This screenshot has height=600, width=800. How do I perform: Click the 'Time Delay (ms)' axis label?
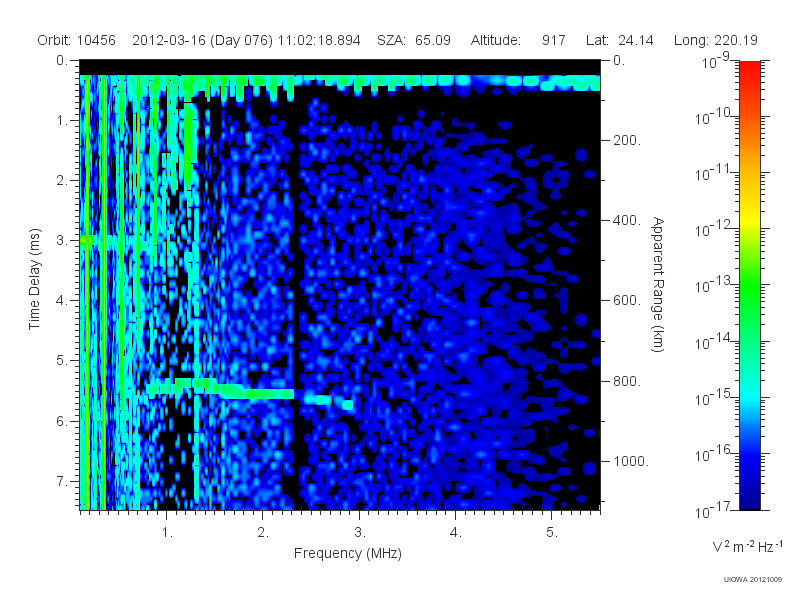click(34, 279)
